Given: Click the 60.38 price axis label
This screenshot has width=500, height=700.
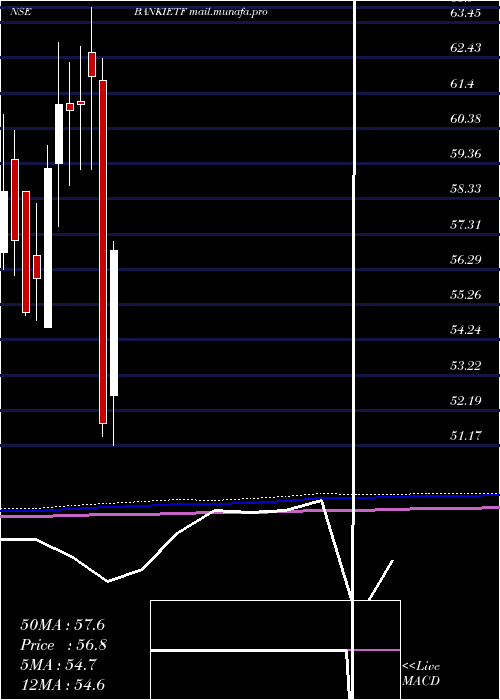Looking at the screenshot, I should [x=466, y=119].
